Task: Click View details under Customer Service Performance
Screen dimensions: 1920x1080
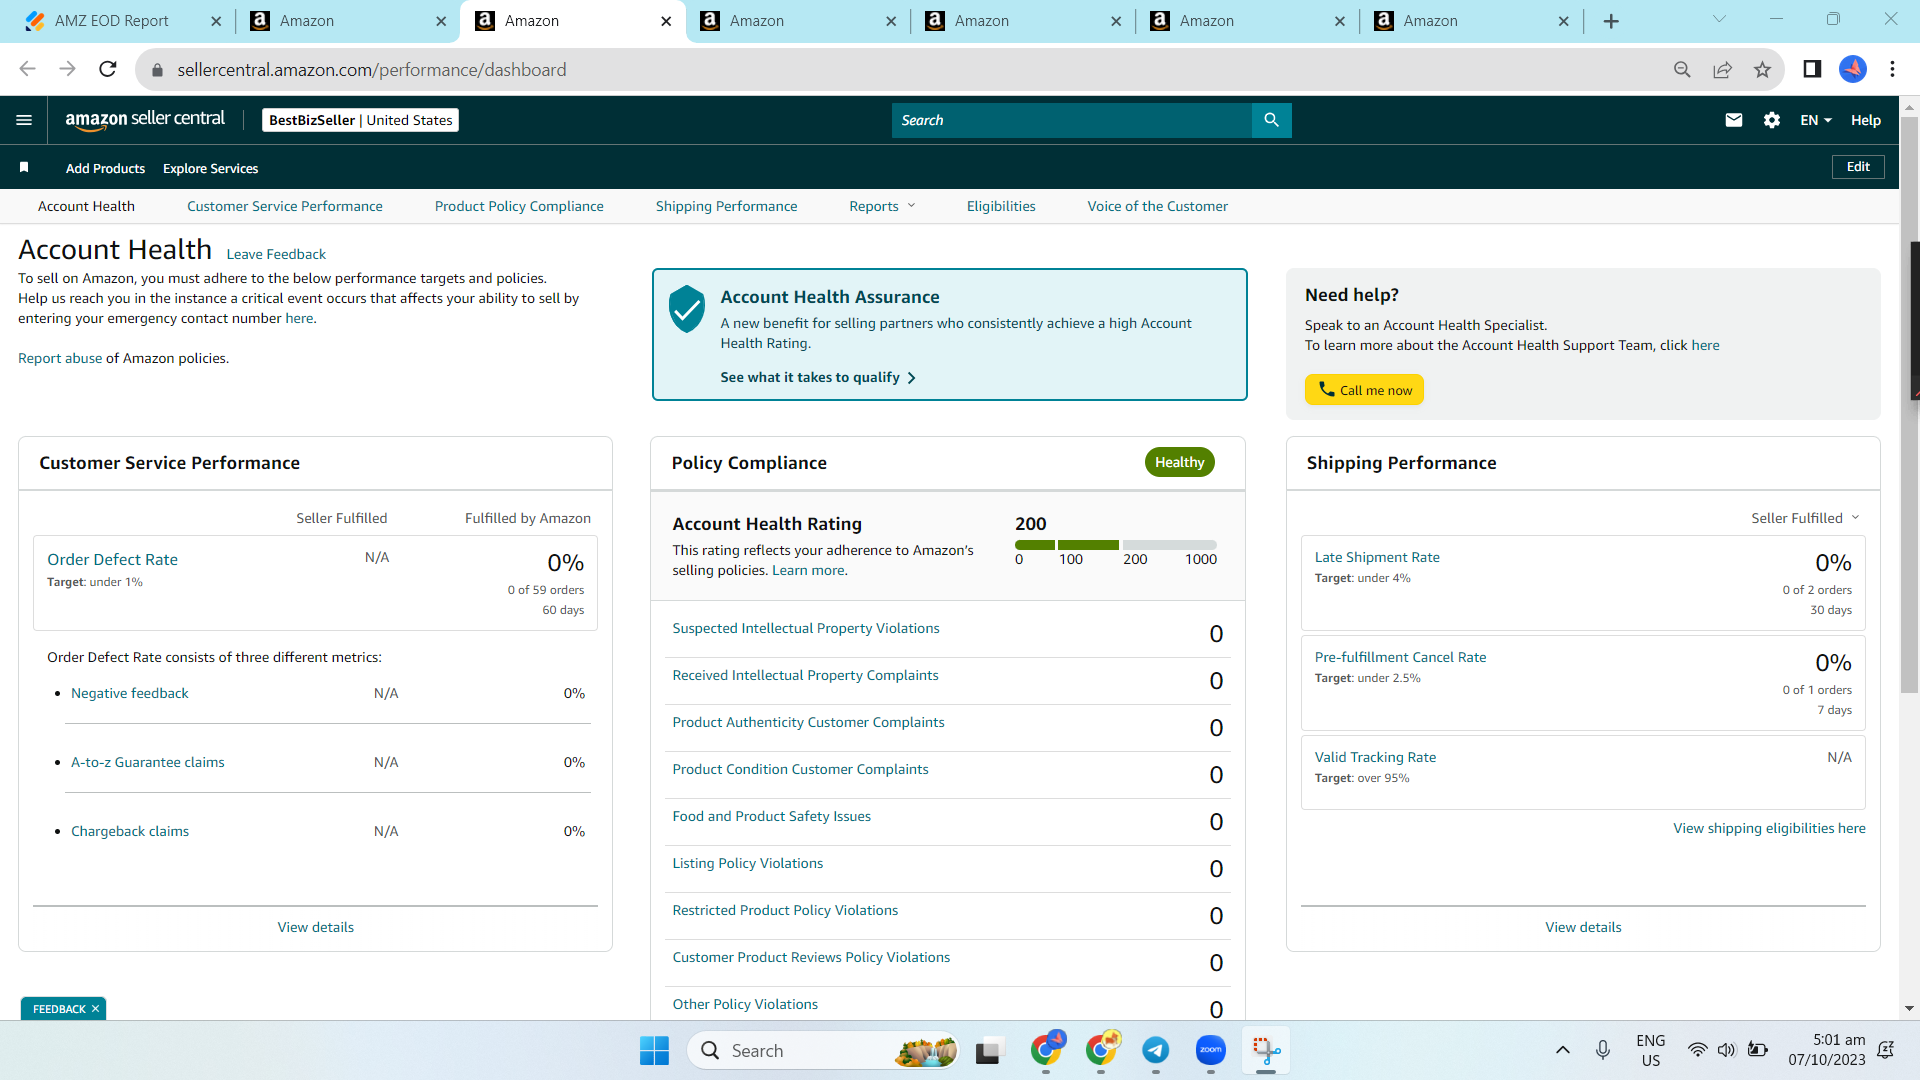Action: click(x=316, y=927)
